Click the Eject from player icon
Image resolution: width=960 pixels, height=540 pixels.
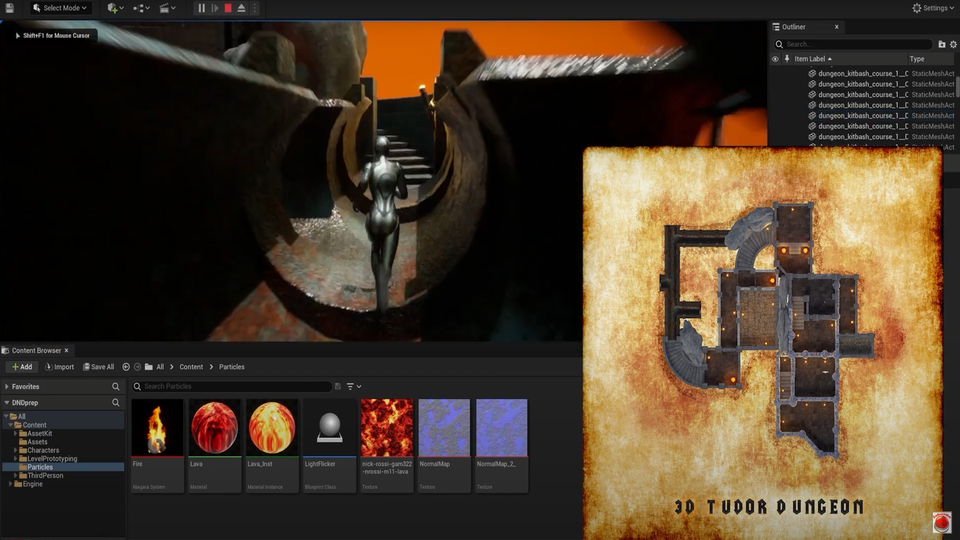[242, 8]
